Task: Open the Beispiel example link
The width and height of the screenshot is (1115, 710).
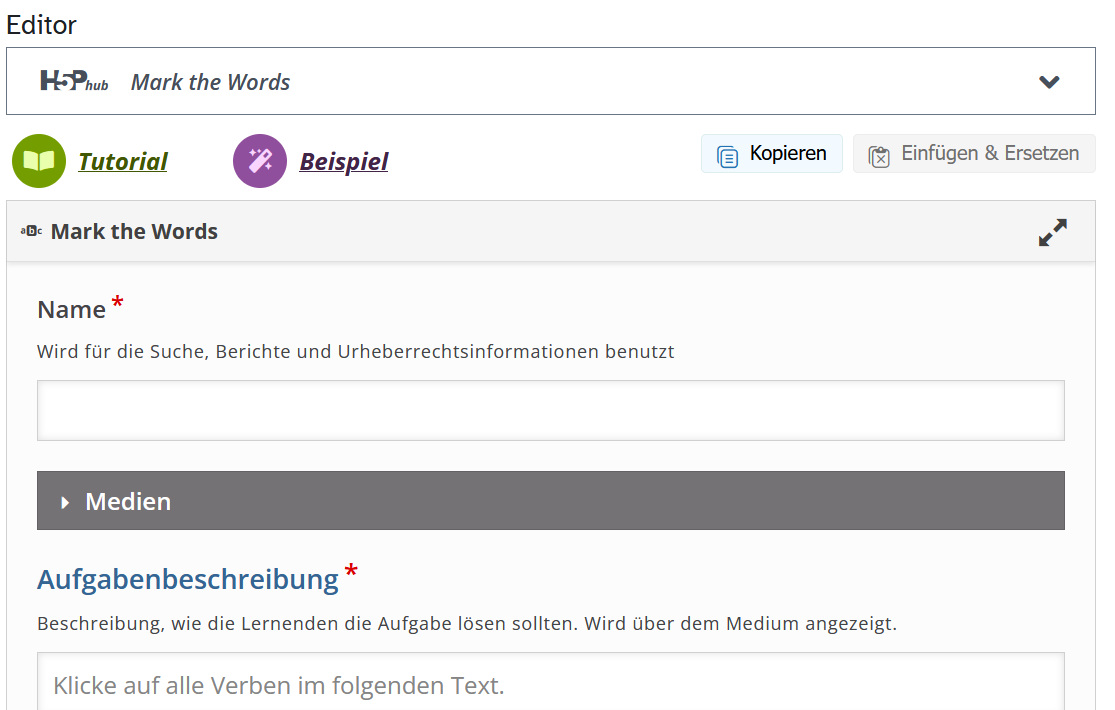Action: (x=343, y=161)
